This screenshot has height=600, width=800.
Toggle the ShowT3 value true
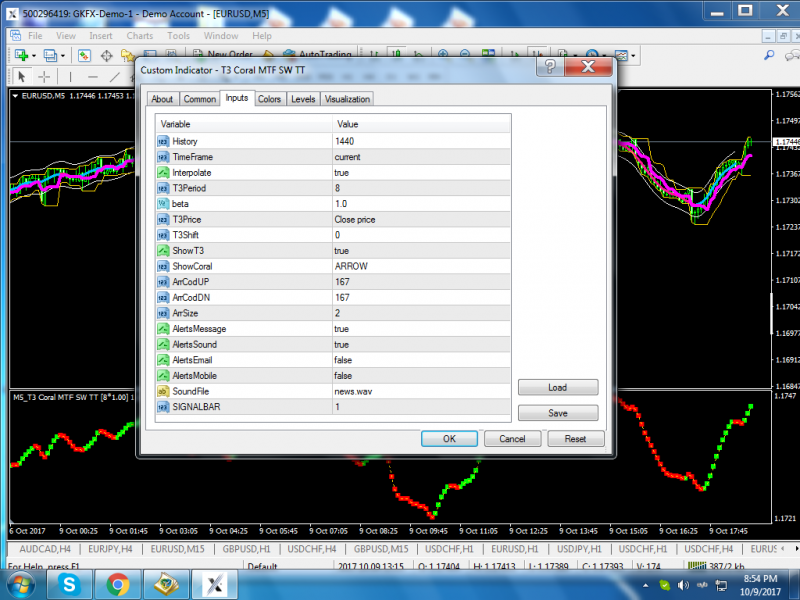coord(421,251)
